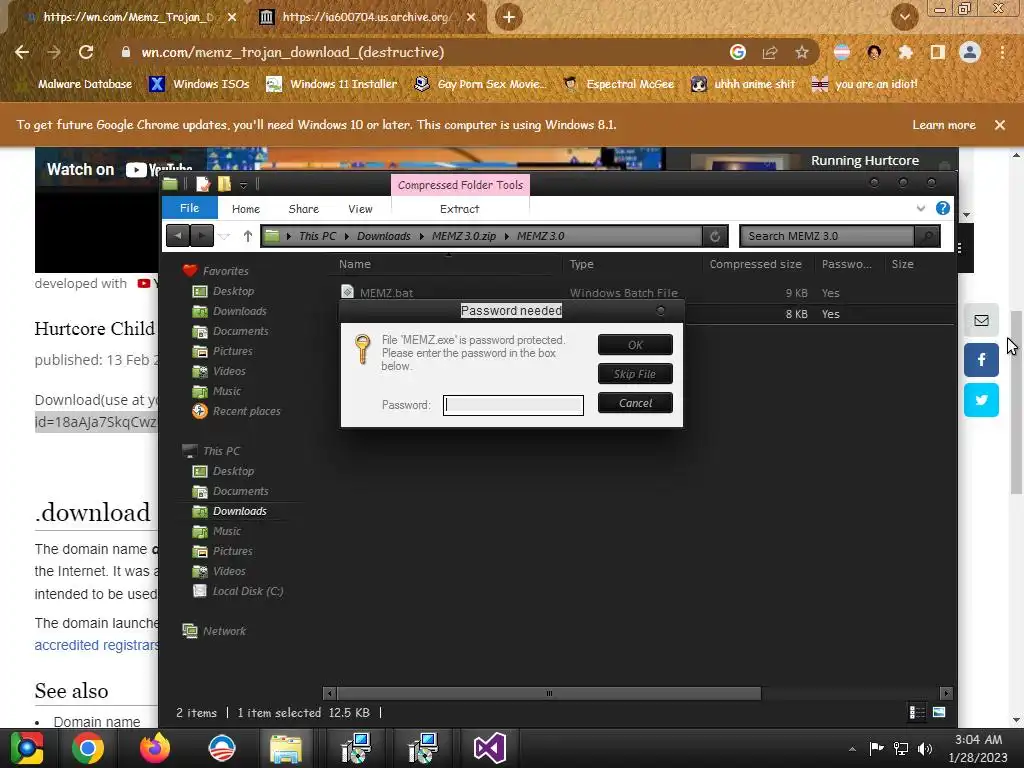Open the Windows 11 Installer bookmark

pos(332,84)
